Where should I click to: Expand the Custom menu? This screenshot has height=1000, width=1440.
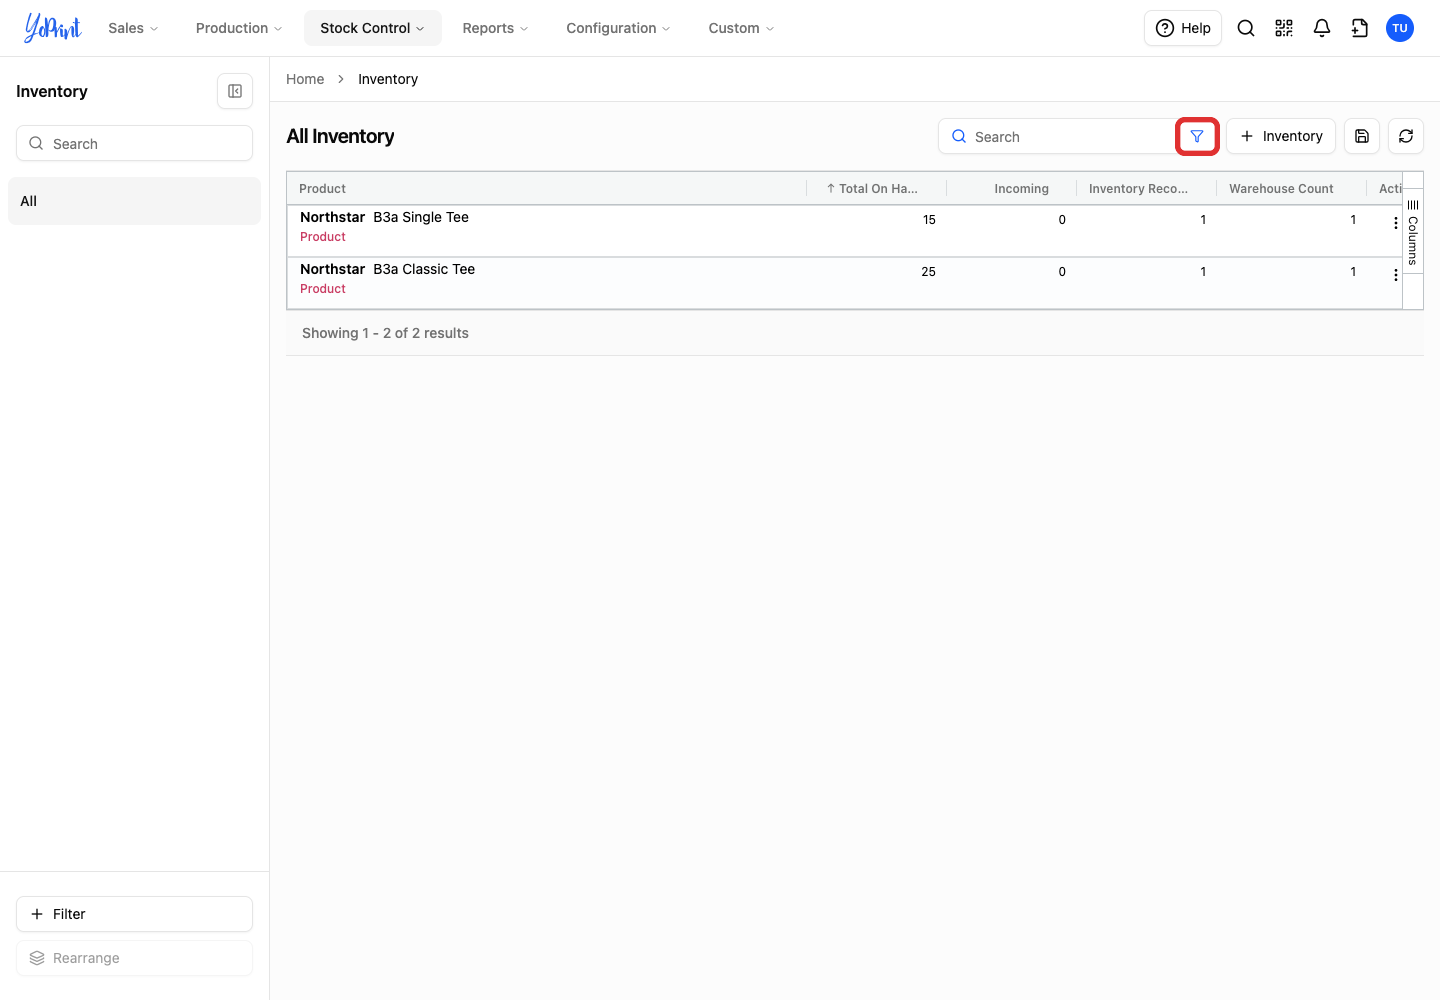(x=741, y=28)
